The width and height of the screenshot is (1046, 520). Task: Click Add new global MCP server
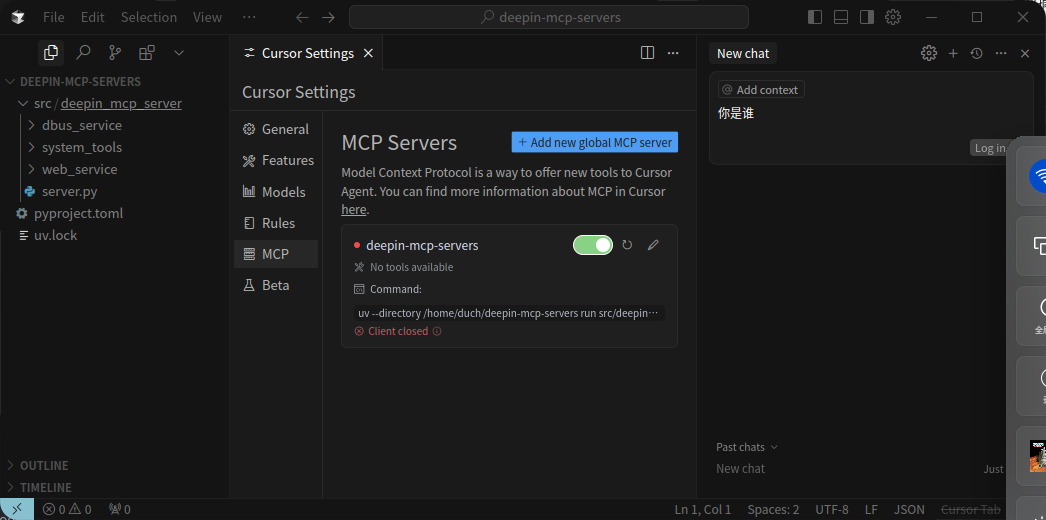(595, 142)
